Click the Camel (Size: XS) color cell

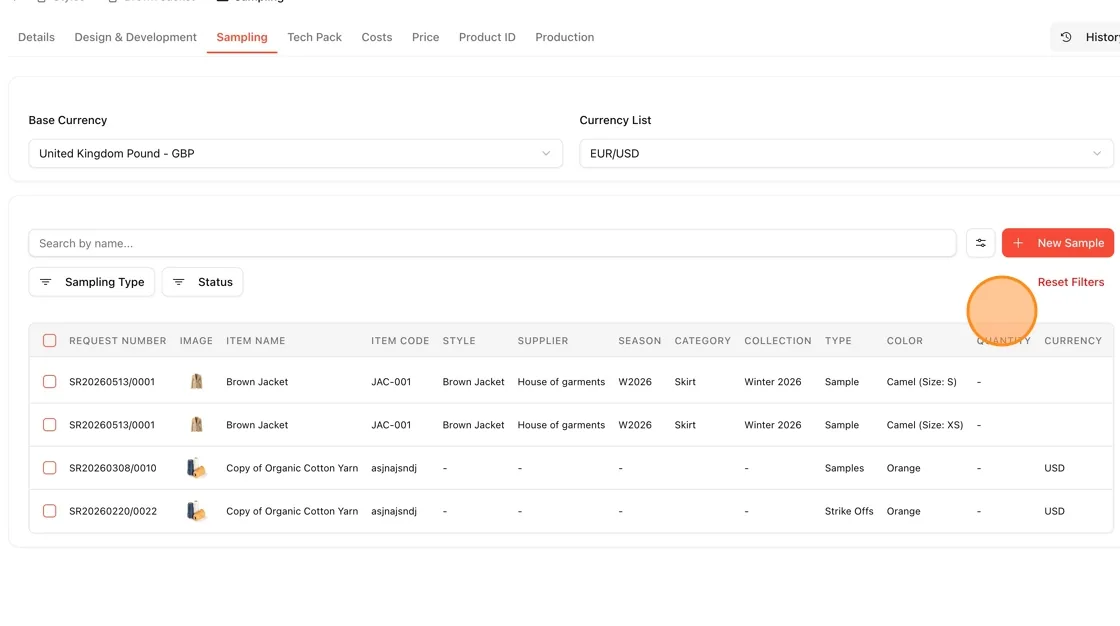[925, 424]
